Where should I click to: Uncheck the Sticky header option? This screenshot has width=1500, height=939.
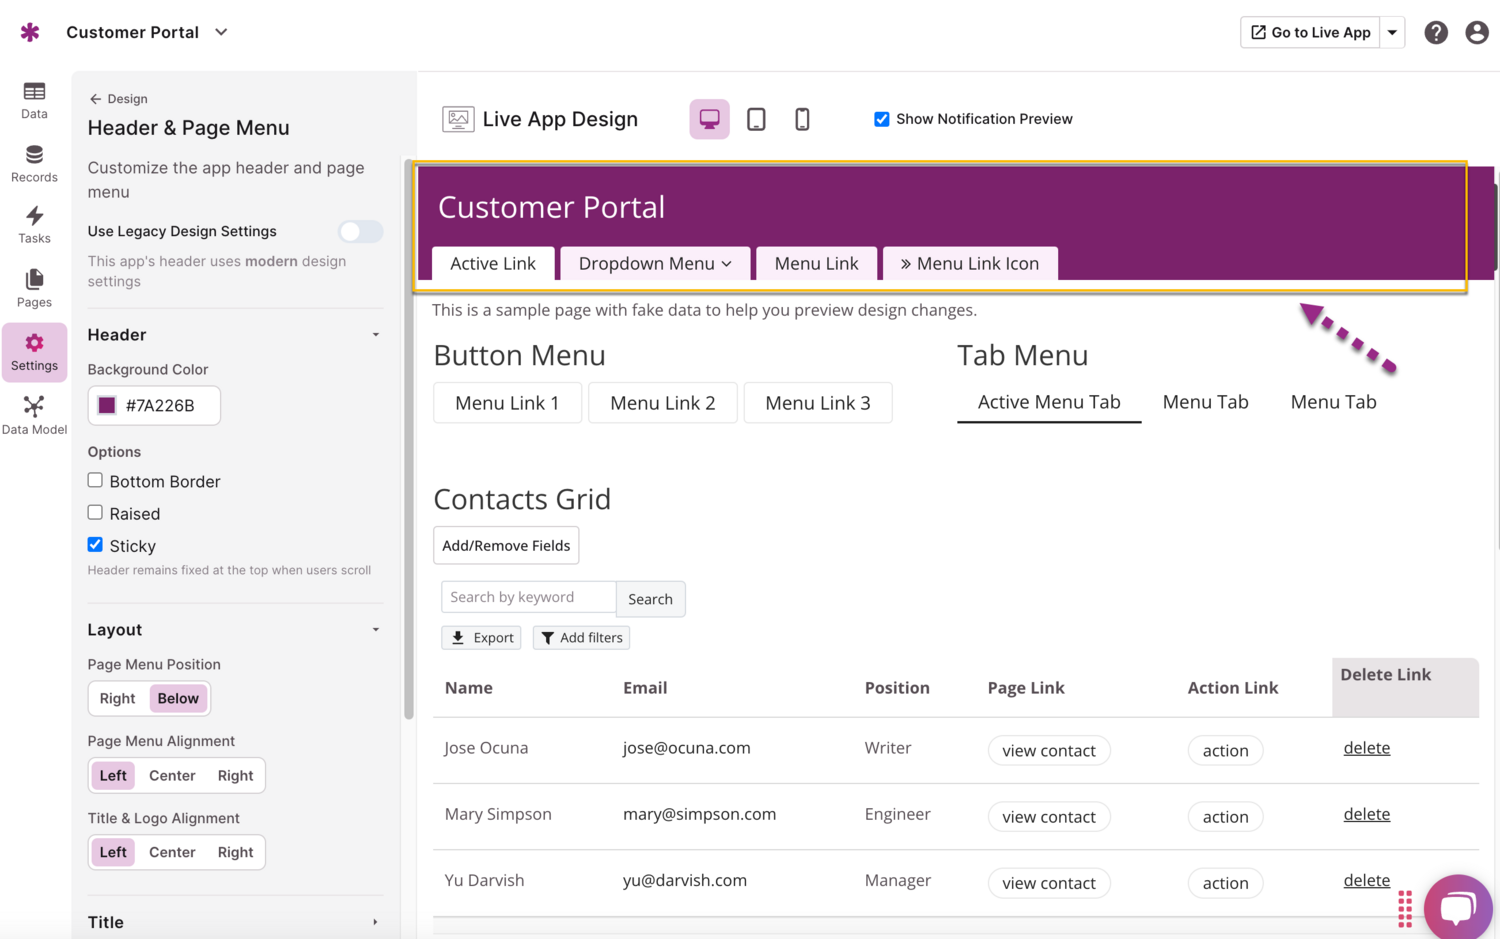click(x=95, y=545)
